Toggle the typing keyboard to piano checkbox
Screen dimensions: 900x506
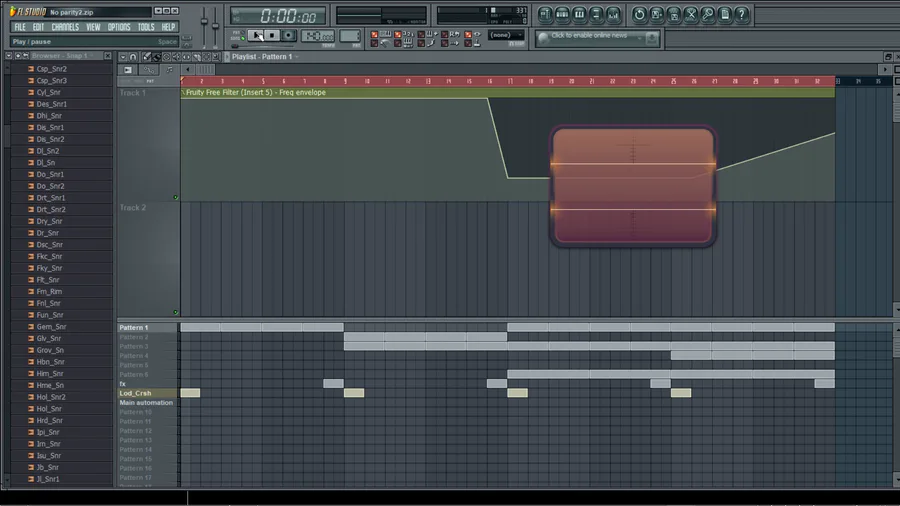(x=374, y=34)
